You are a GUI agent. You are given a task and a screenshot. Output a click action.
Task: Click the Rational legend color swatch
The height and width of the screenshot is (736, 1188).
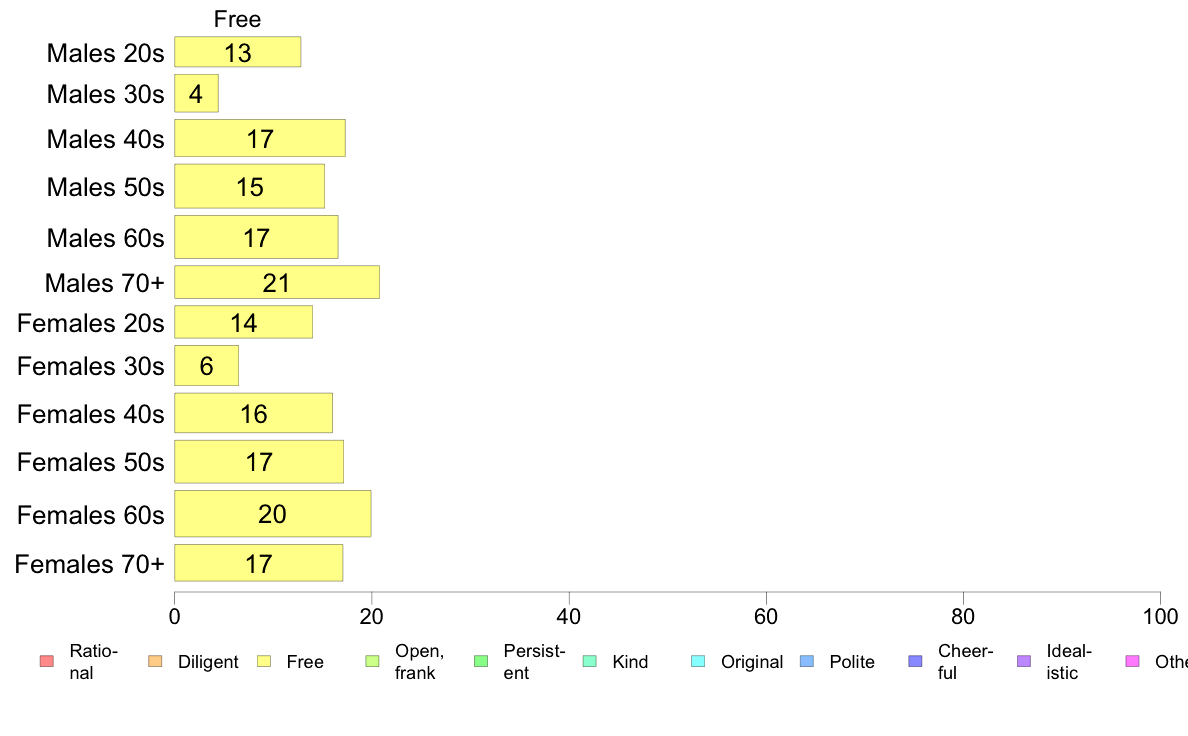(x=47, y=662)
